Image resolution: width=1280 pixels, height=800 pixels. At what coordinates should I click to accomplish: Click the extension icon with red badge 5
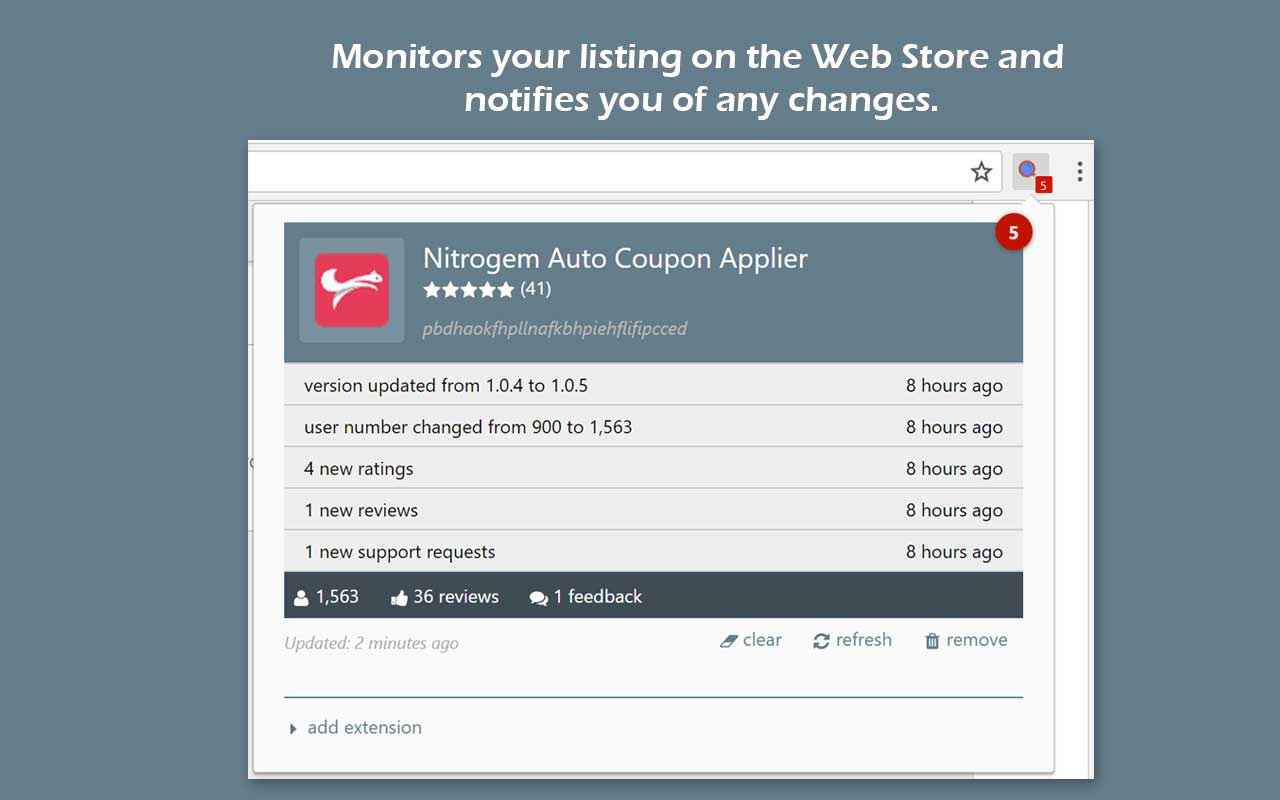(1028, 170)
